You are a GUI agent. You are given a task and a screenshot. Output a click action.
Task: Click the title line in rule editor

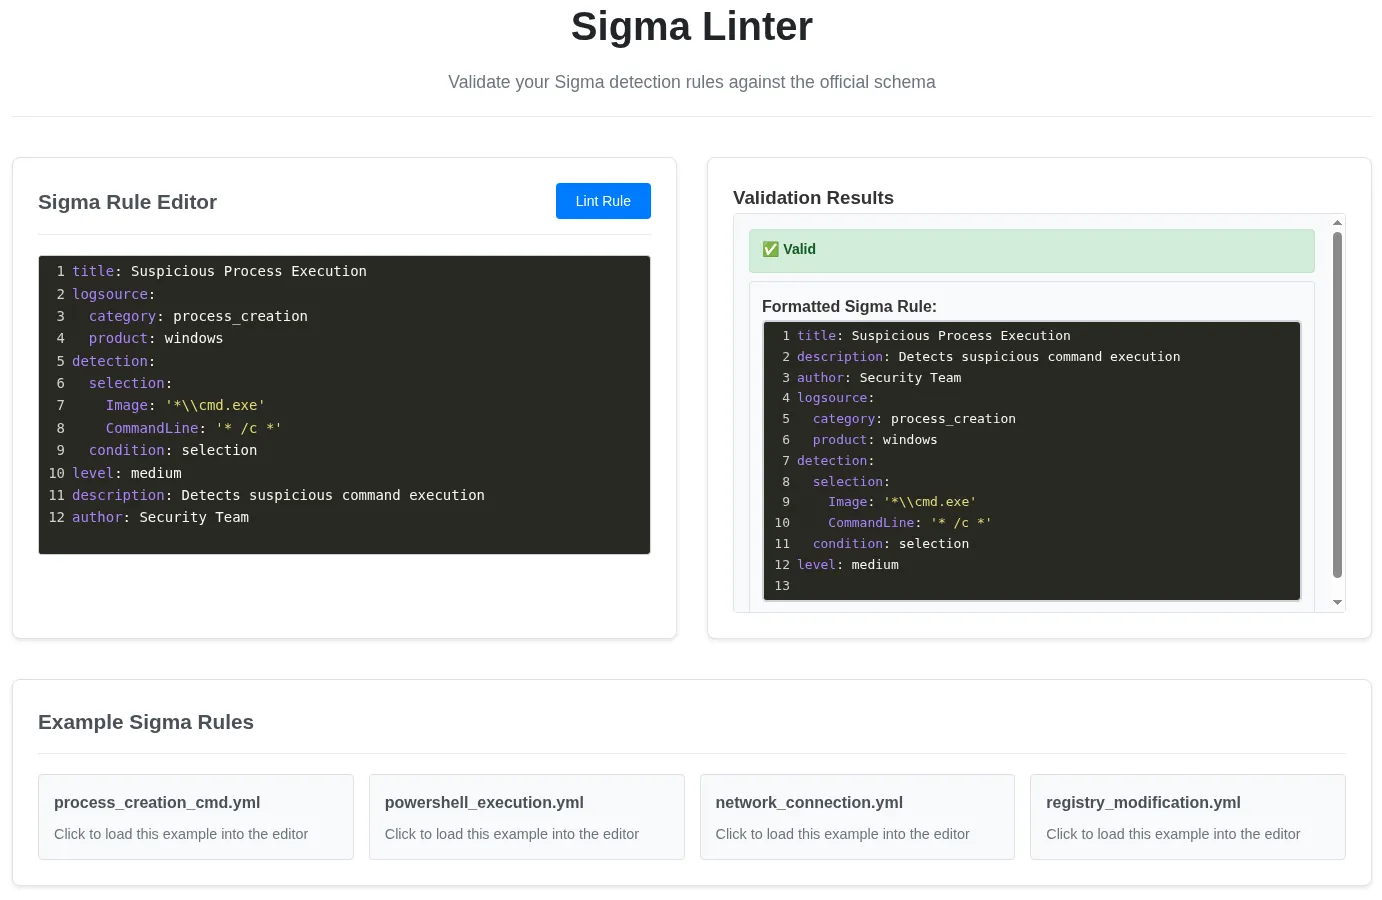click(219, 272)
